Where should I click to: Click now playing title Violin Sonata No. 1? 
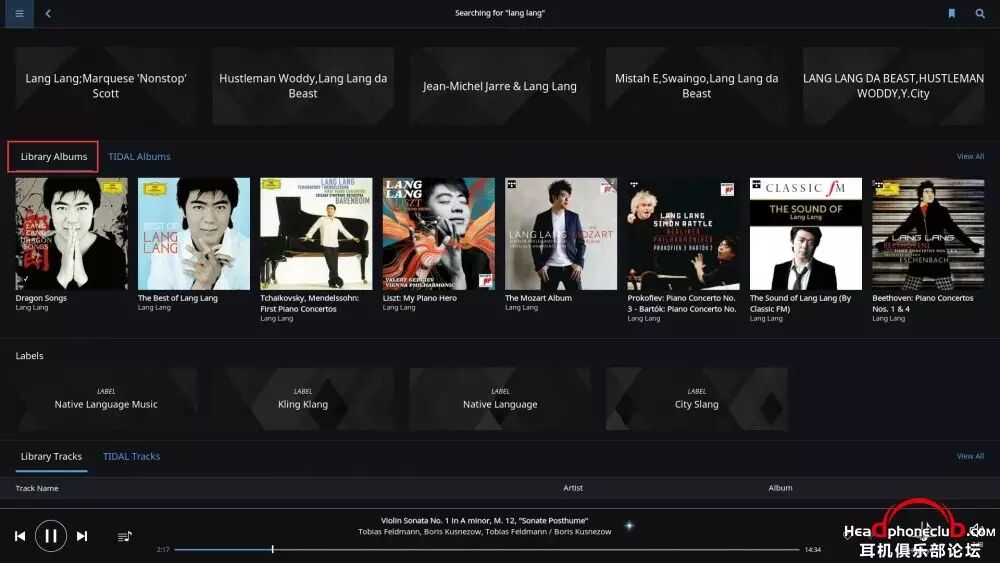(x=484, y=520)
